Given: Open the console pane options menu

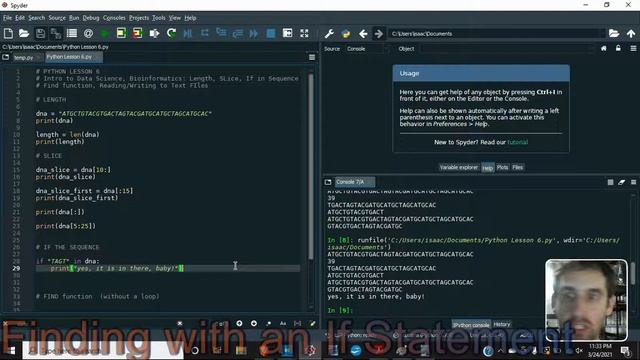Looking at the screenshot, I should pyautogui.click(x=633, y=182).
